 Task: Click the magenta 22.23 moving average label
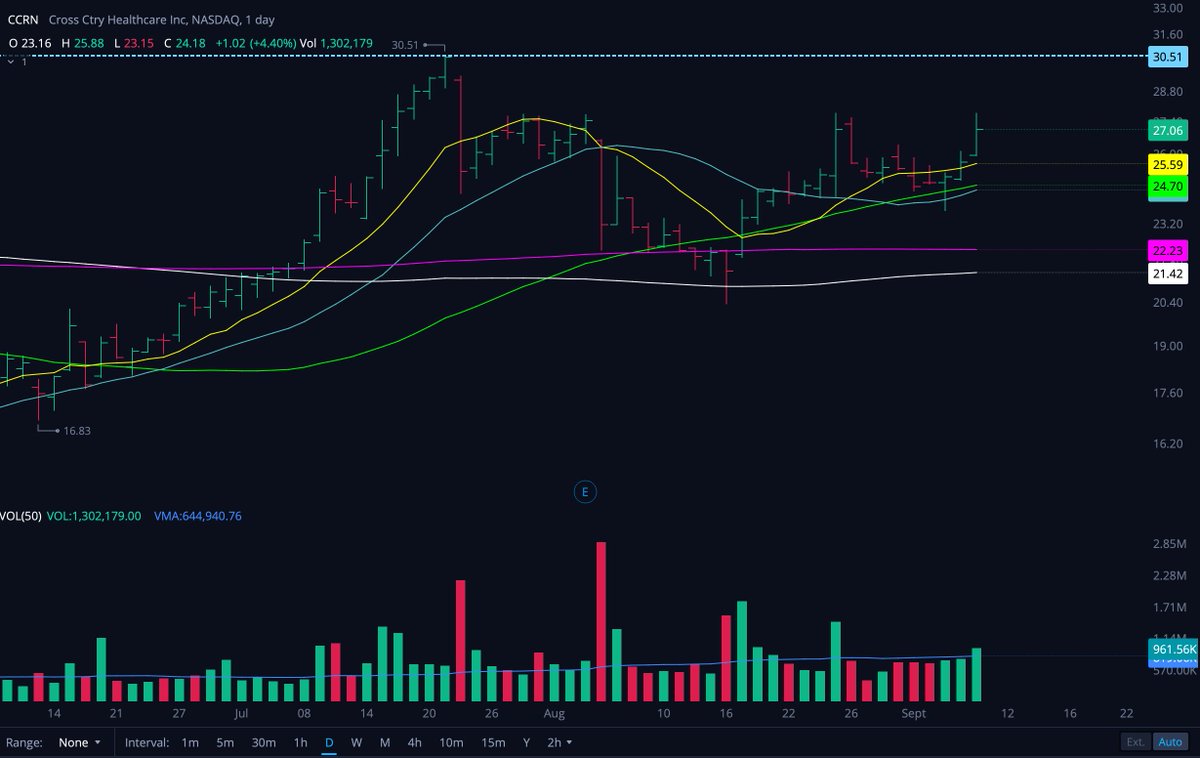(x=1167, y=251)
